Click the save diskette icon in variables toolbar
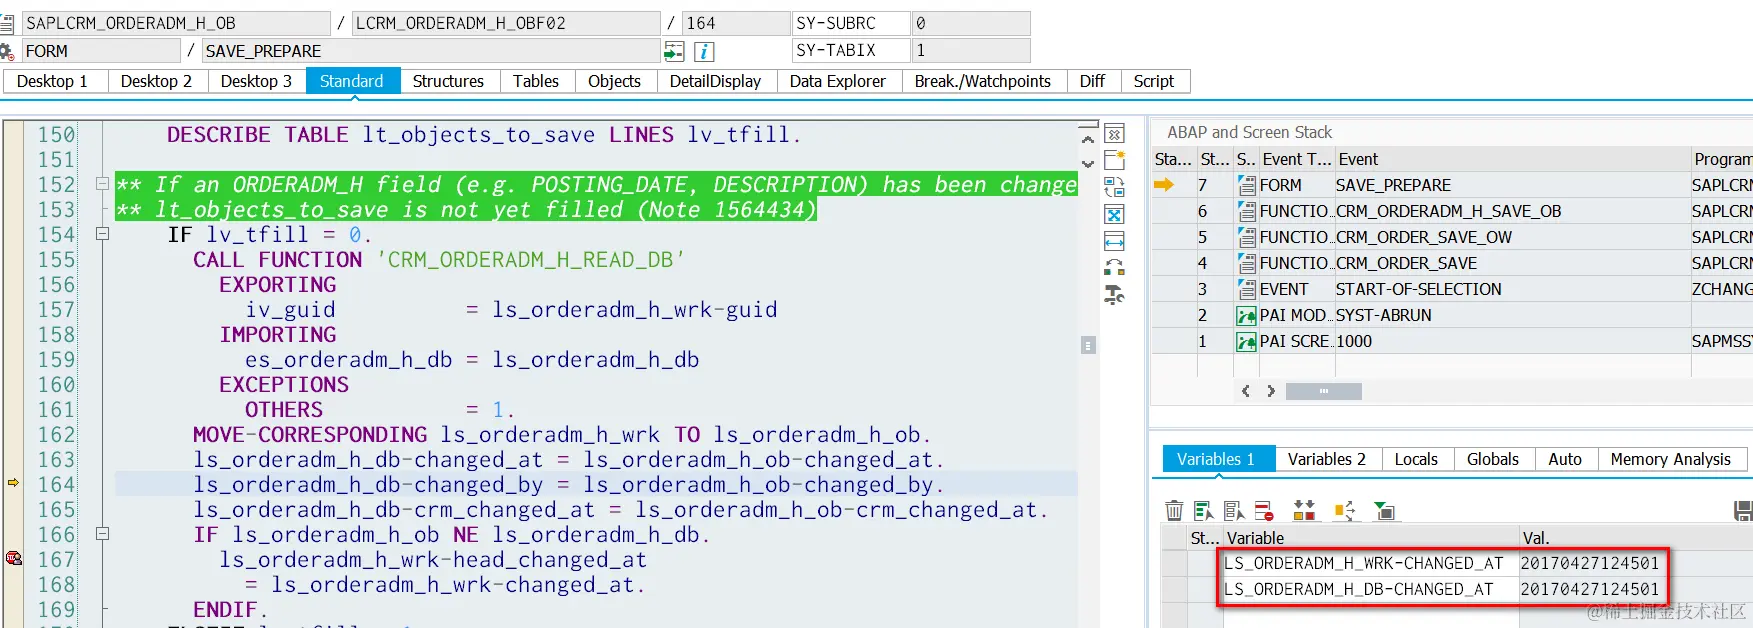Viewport: 1753px width, 628px height. (x=1743, y=511)
